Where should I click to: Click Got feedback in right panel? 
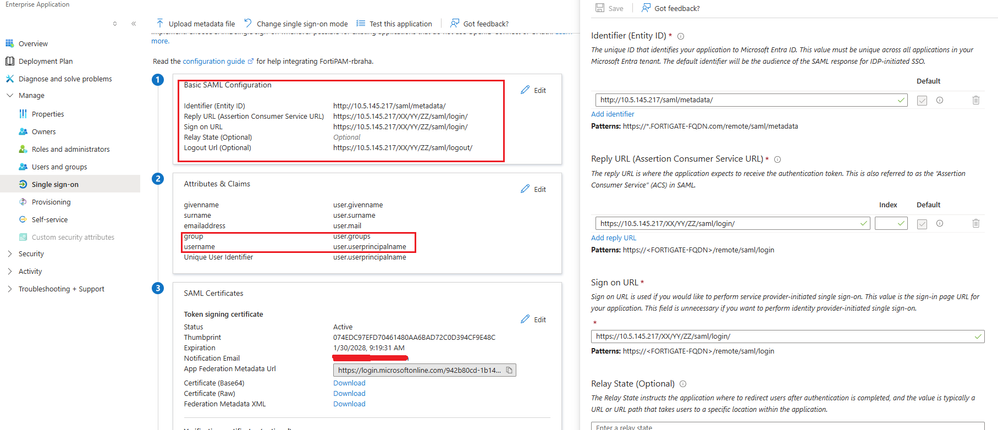point(671,8)
